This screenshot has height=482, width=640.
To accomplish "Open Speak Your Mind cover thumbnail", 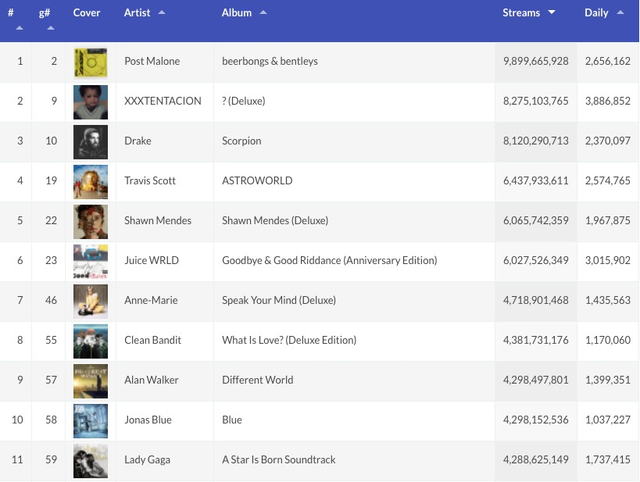I will pyautogui.click(x=91, y=302).
